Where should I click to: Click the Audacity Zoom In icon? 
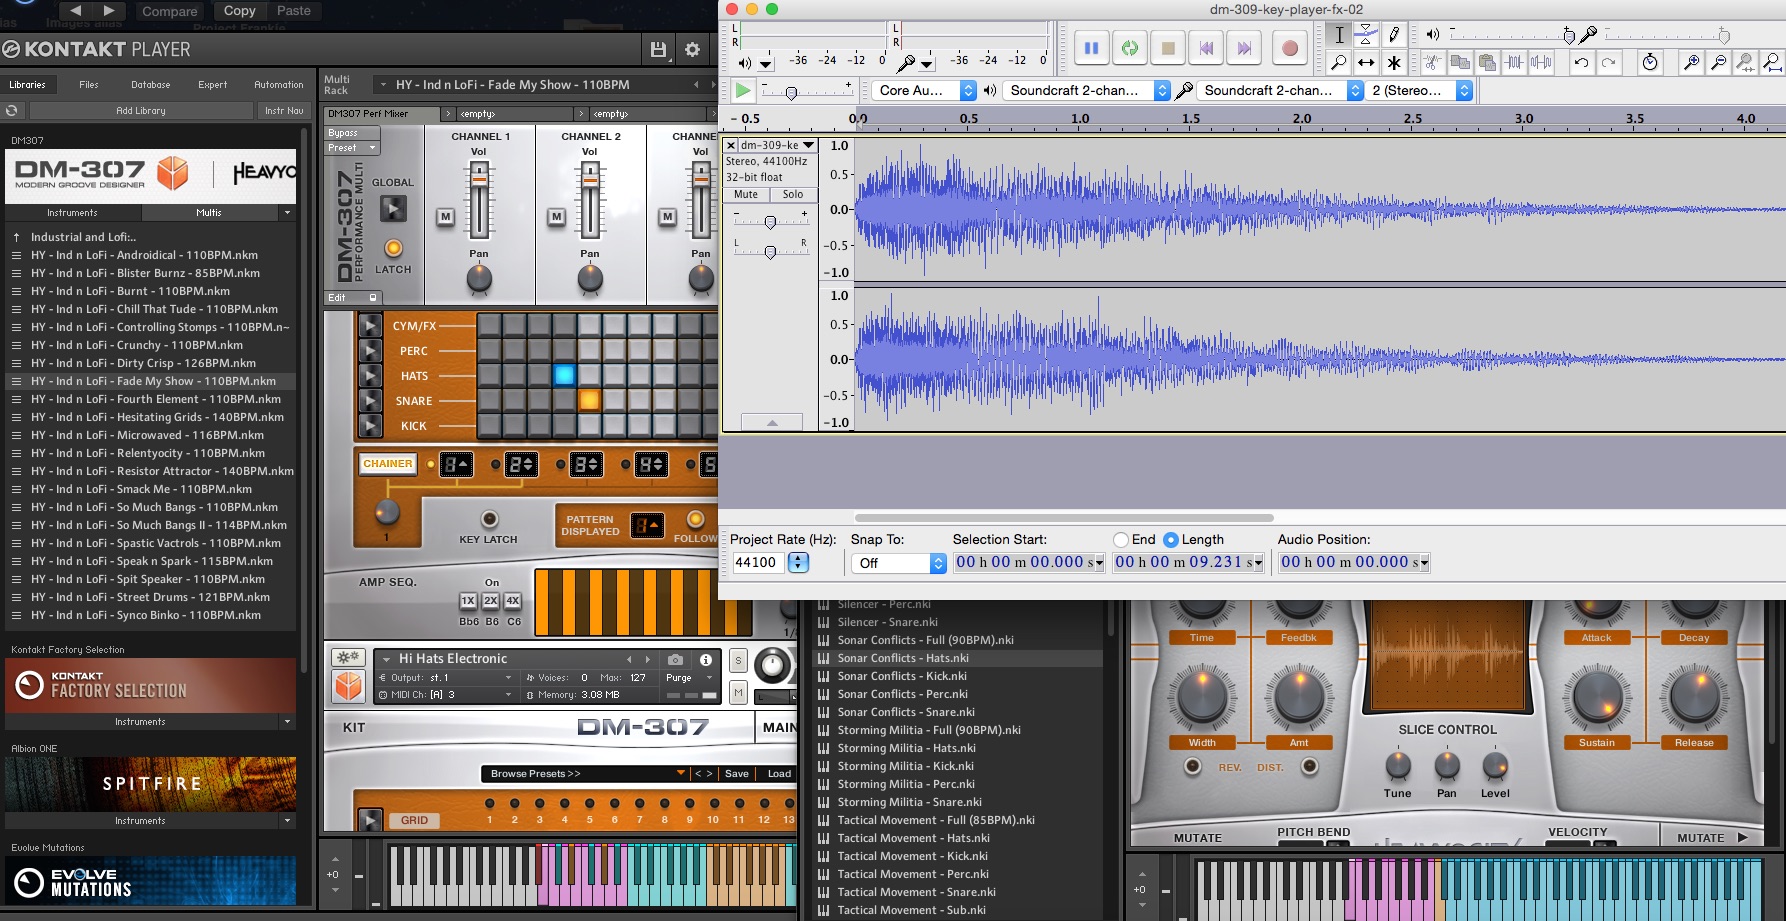pos(1691,62)
